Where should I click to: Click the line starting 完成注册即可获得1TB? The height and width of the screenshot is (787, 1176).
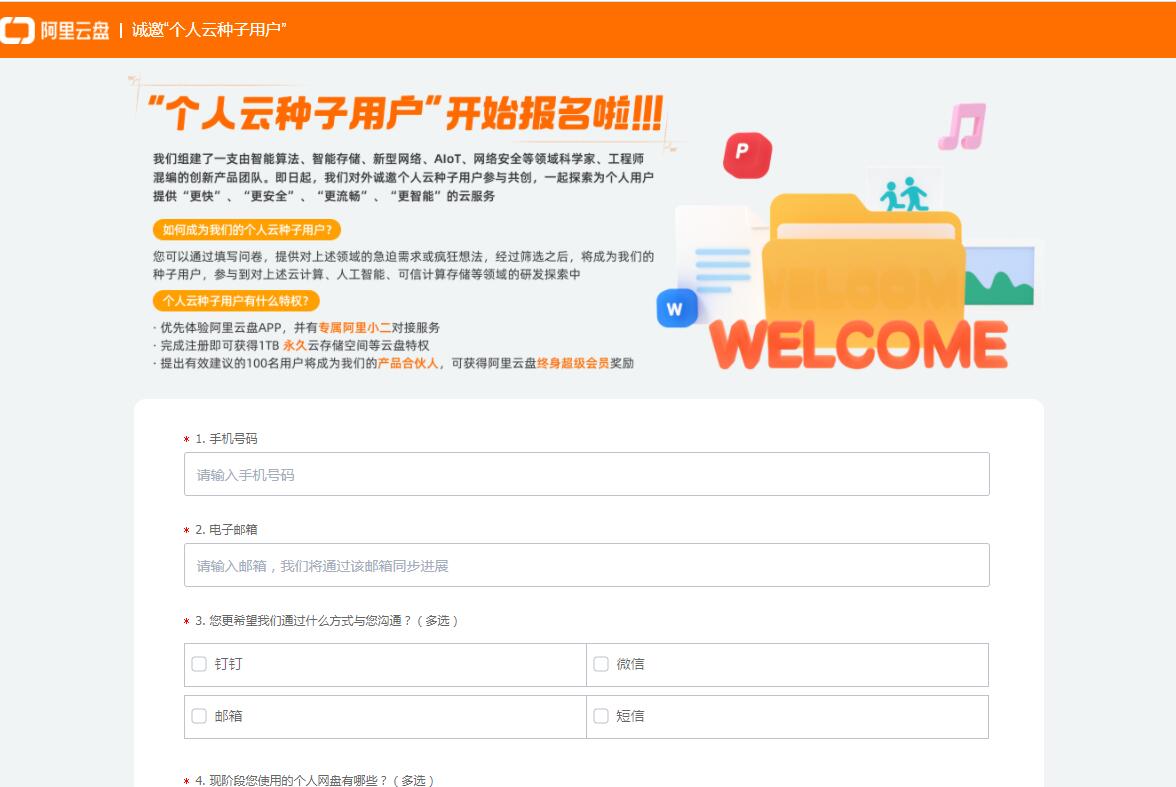[293, 345]
